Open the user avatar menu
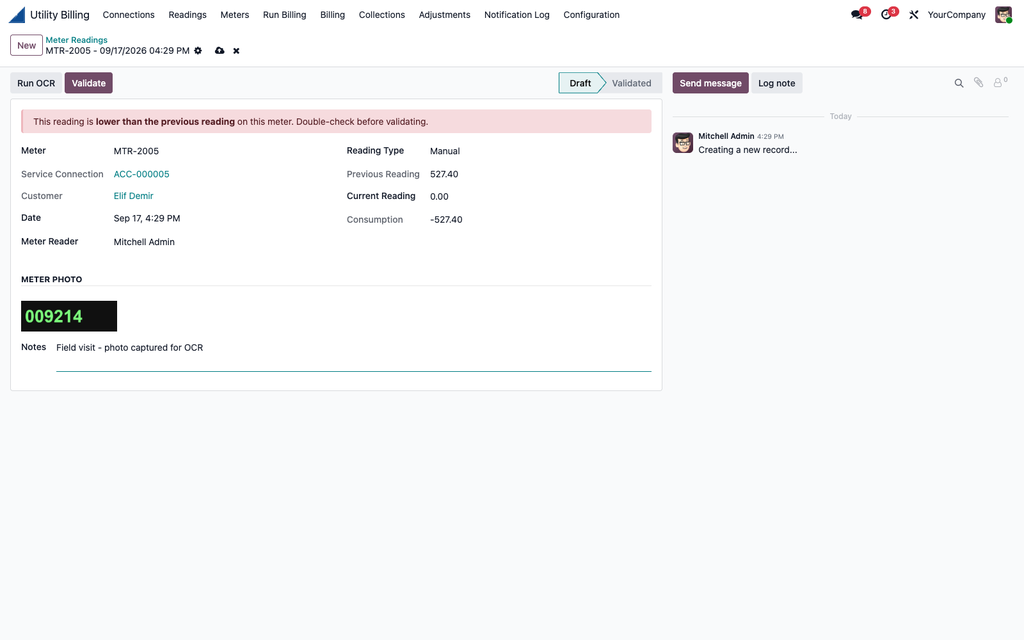The height and width of the screenshot is (640, 1024). 1003,14
